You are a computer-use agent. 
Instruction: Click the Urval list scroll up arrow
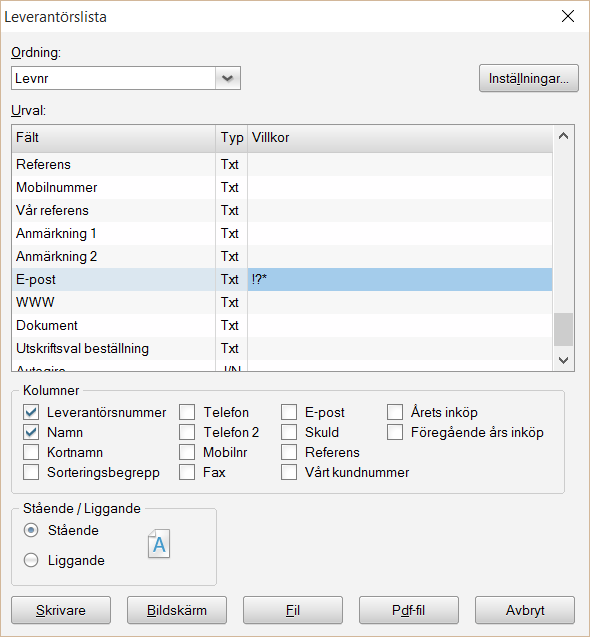pos(563,136)
